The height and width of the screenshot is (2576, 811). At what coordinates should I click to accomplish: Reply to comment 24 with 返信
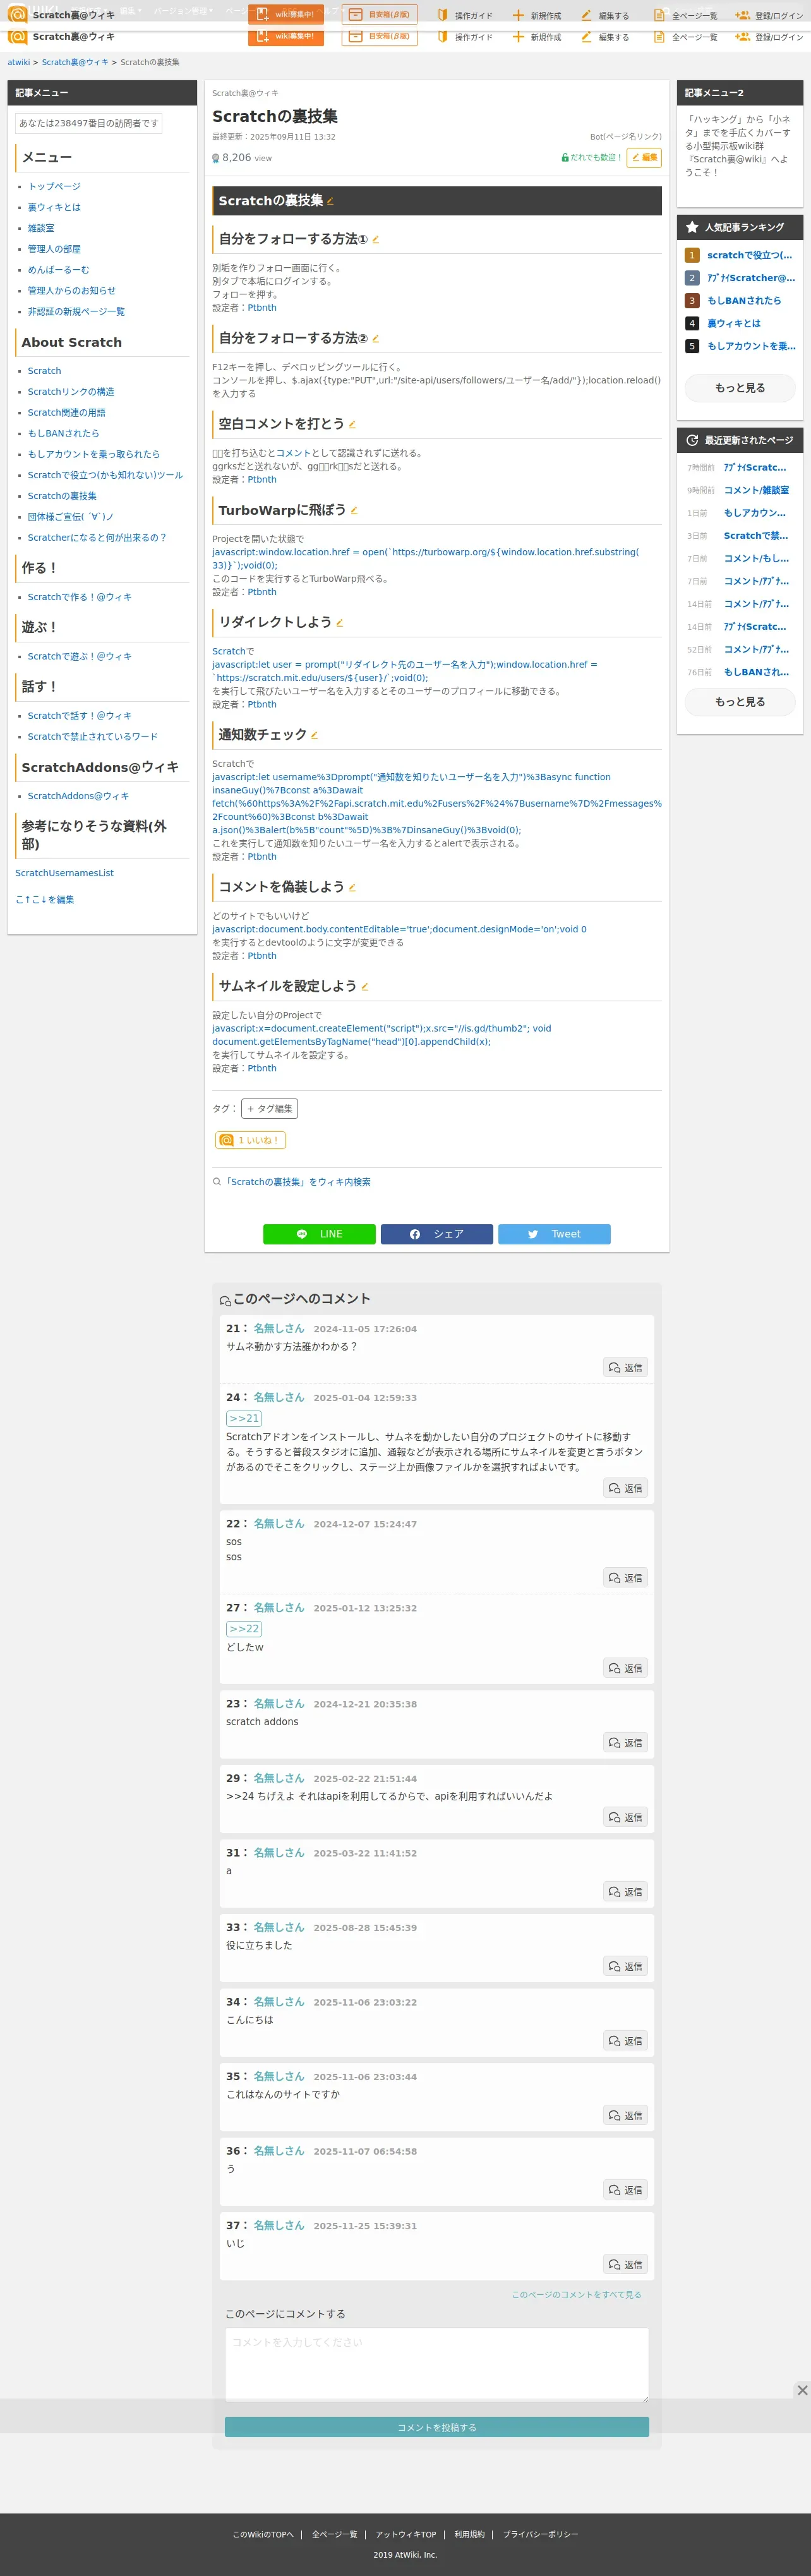coord(626,1488)
